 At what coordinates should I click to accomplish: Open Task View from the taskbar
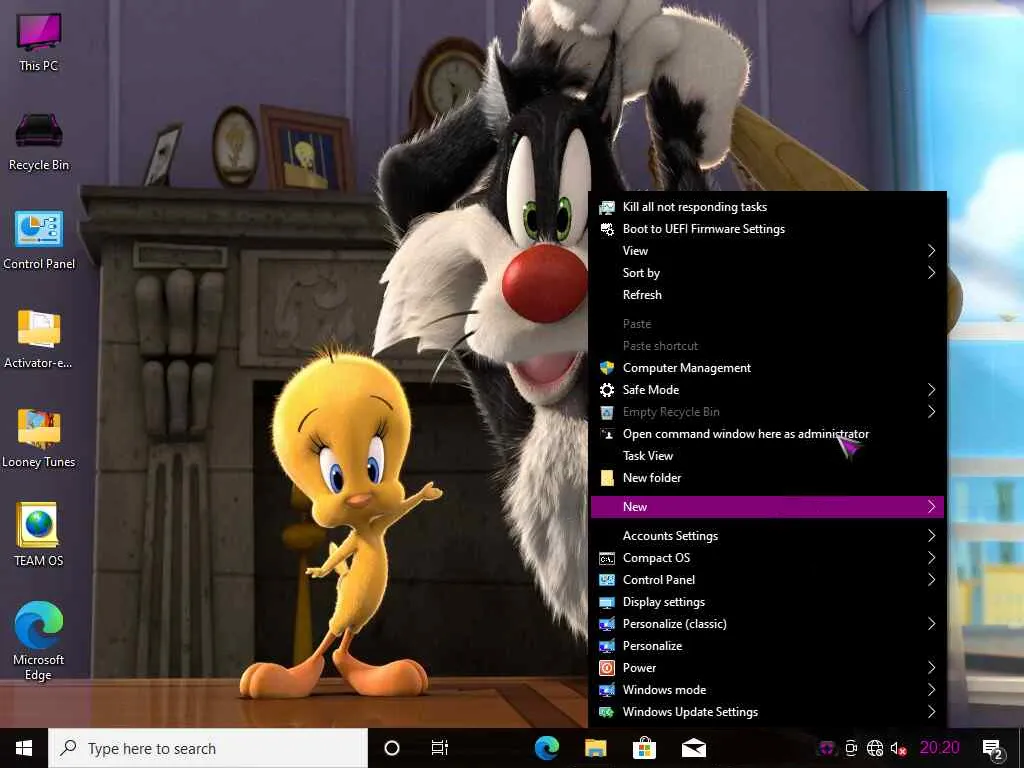click(x=440, y=748)
